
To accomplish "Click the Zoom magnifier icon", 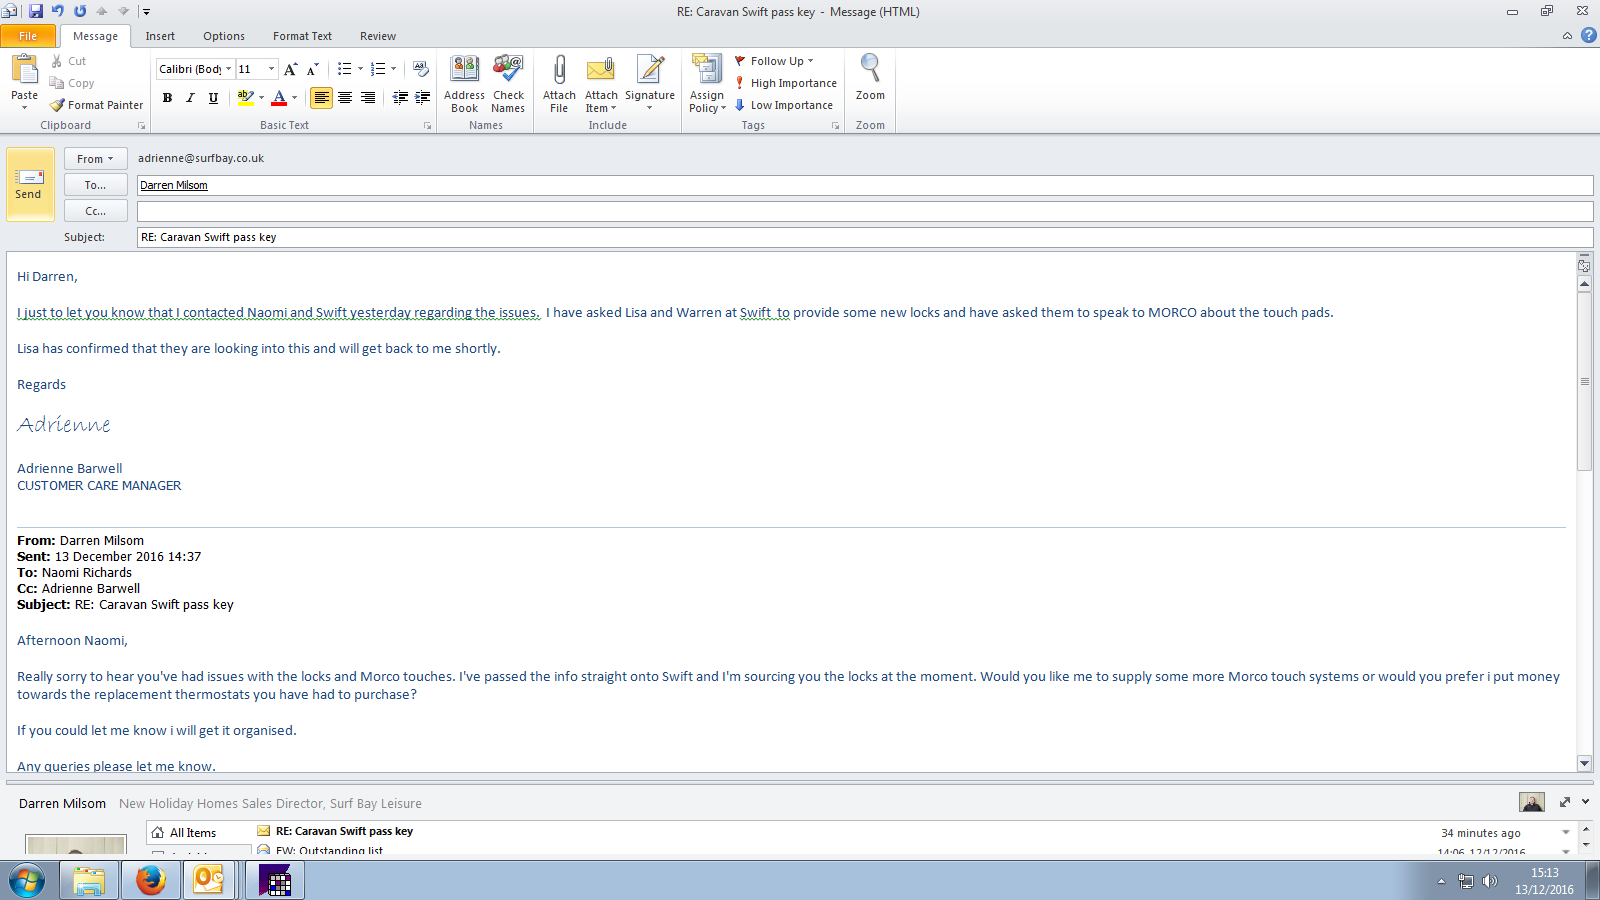I will [x=870, y=70].
